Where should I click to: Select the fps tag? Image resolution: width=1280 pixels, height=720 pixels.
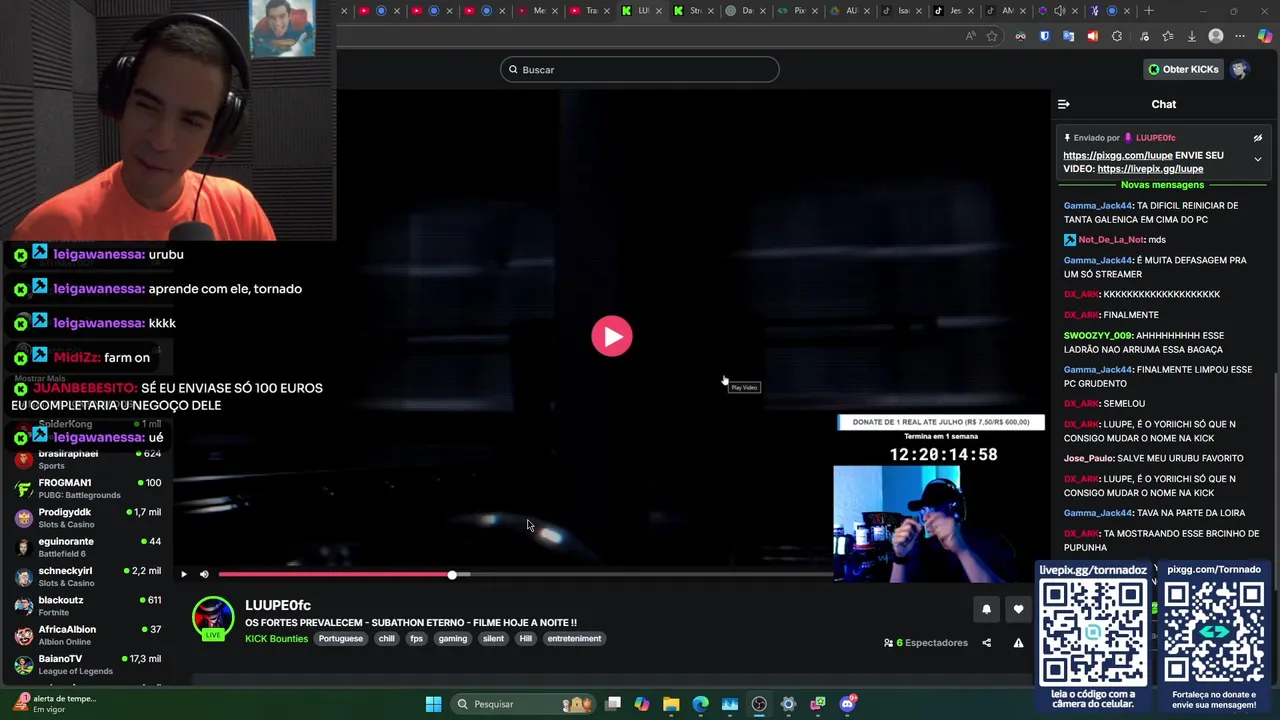pyautogui.click(x=416, y=639)
